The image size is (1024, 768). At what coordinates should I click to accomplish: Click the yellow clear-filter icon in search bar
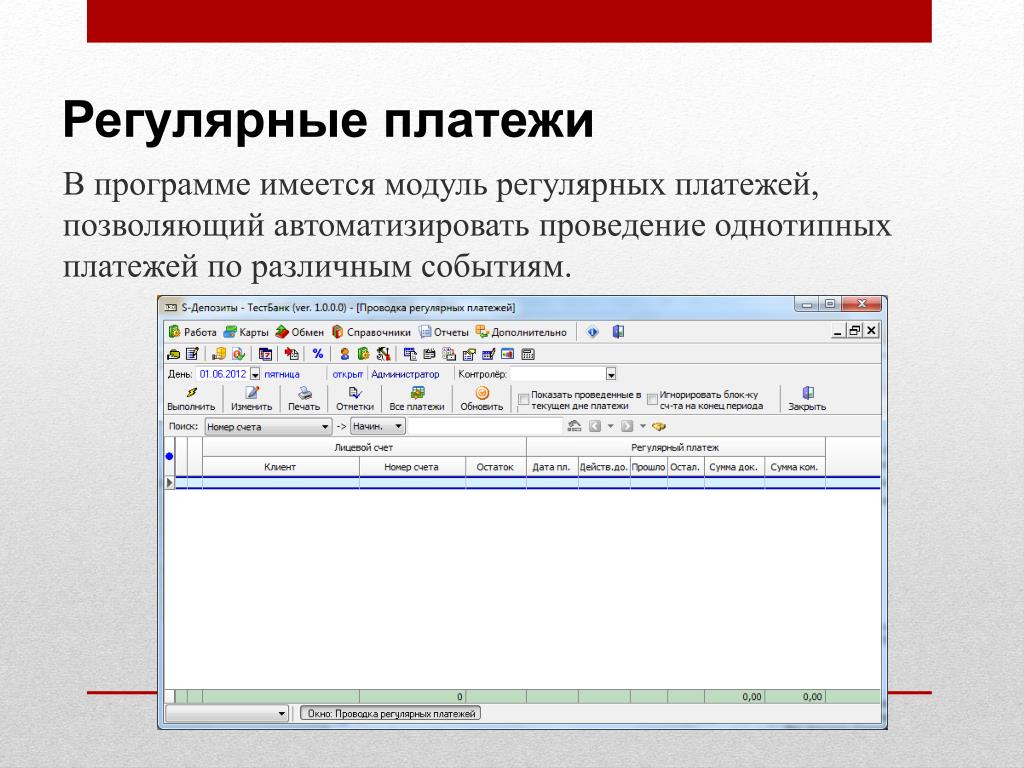point(658,426)
